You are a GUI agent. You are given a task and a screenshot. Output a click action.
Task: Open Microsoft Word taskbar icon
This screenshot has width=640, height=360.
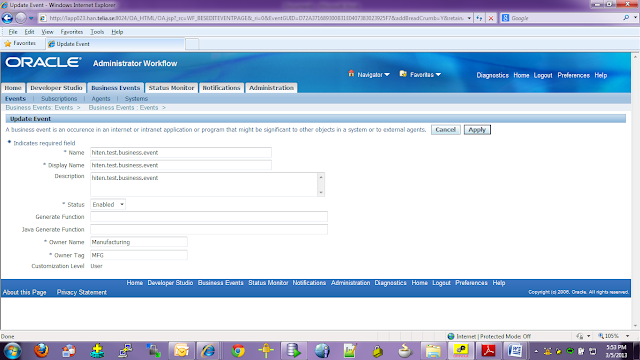(x=515, y=351)
